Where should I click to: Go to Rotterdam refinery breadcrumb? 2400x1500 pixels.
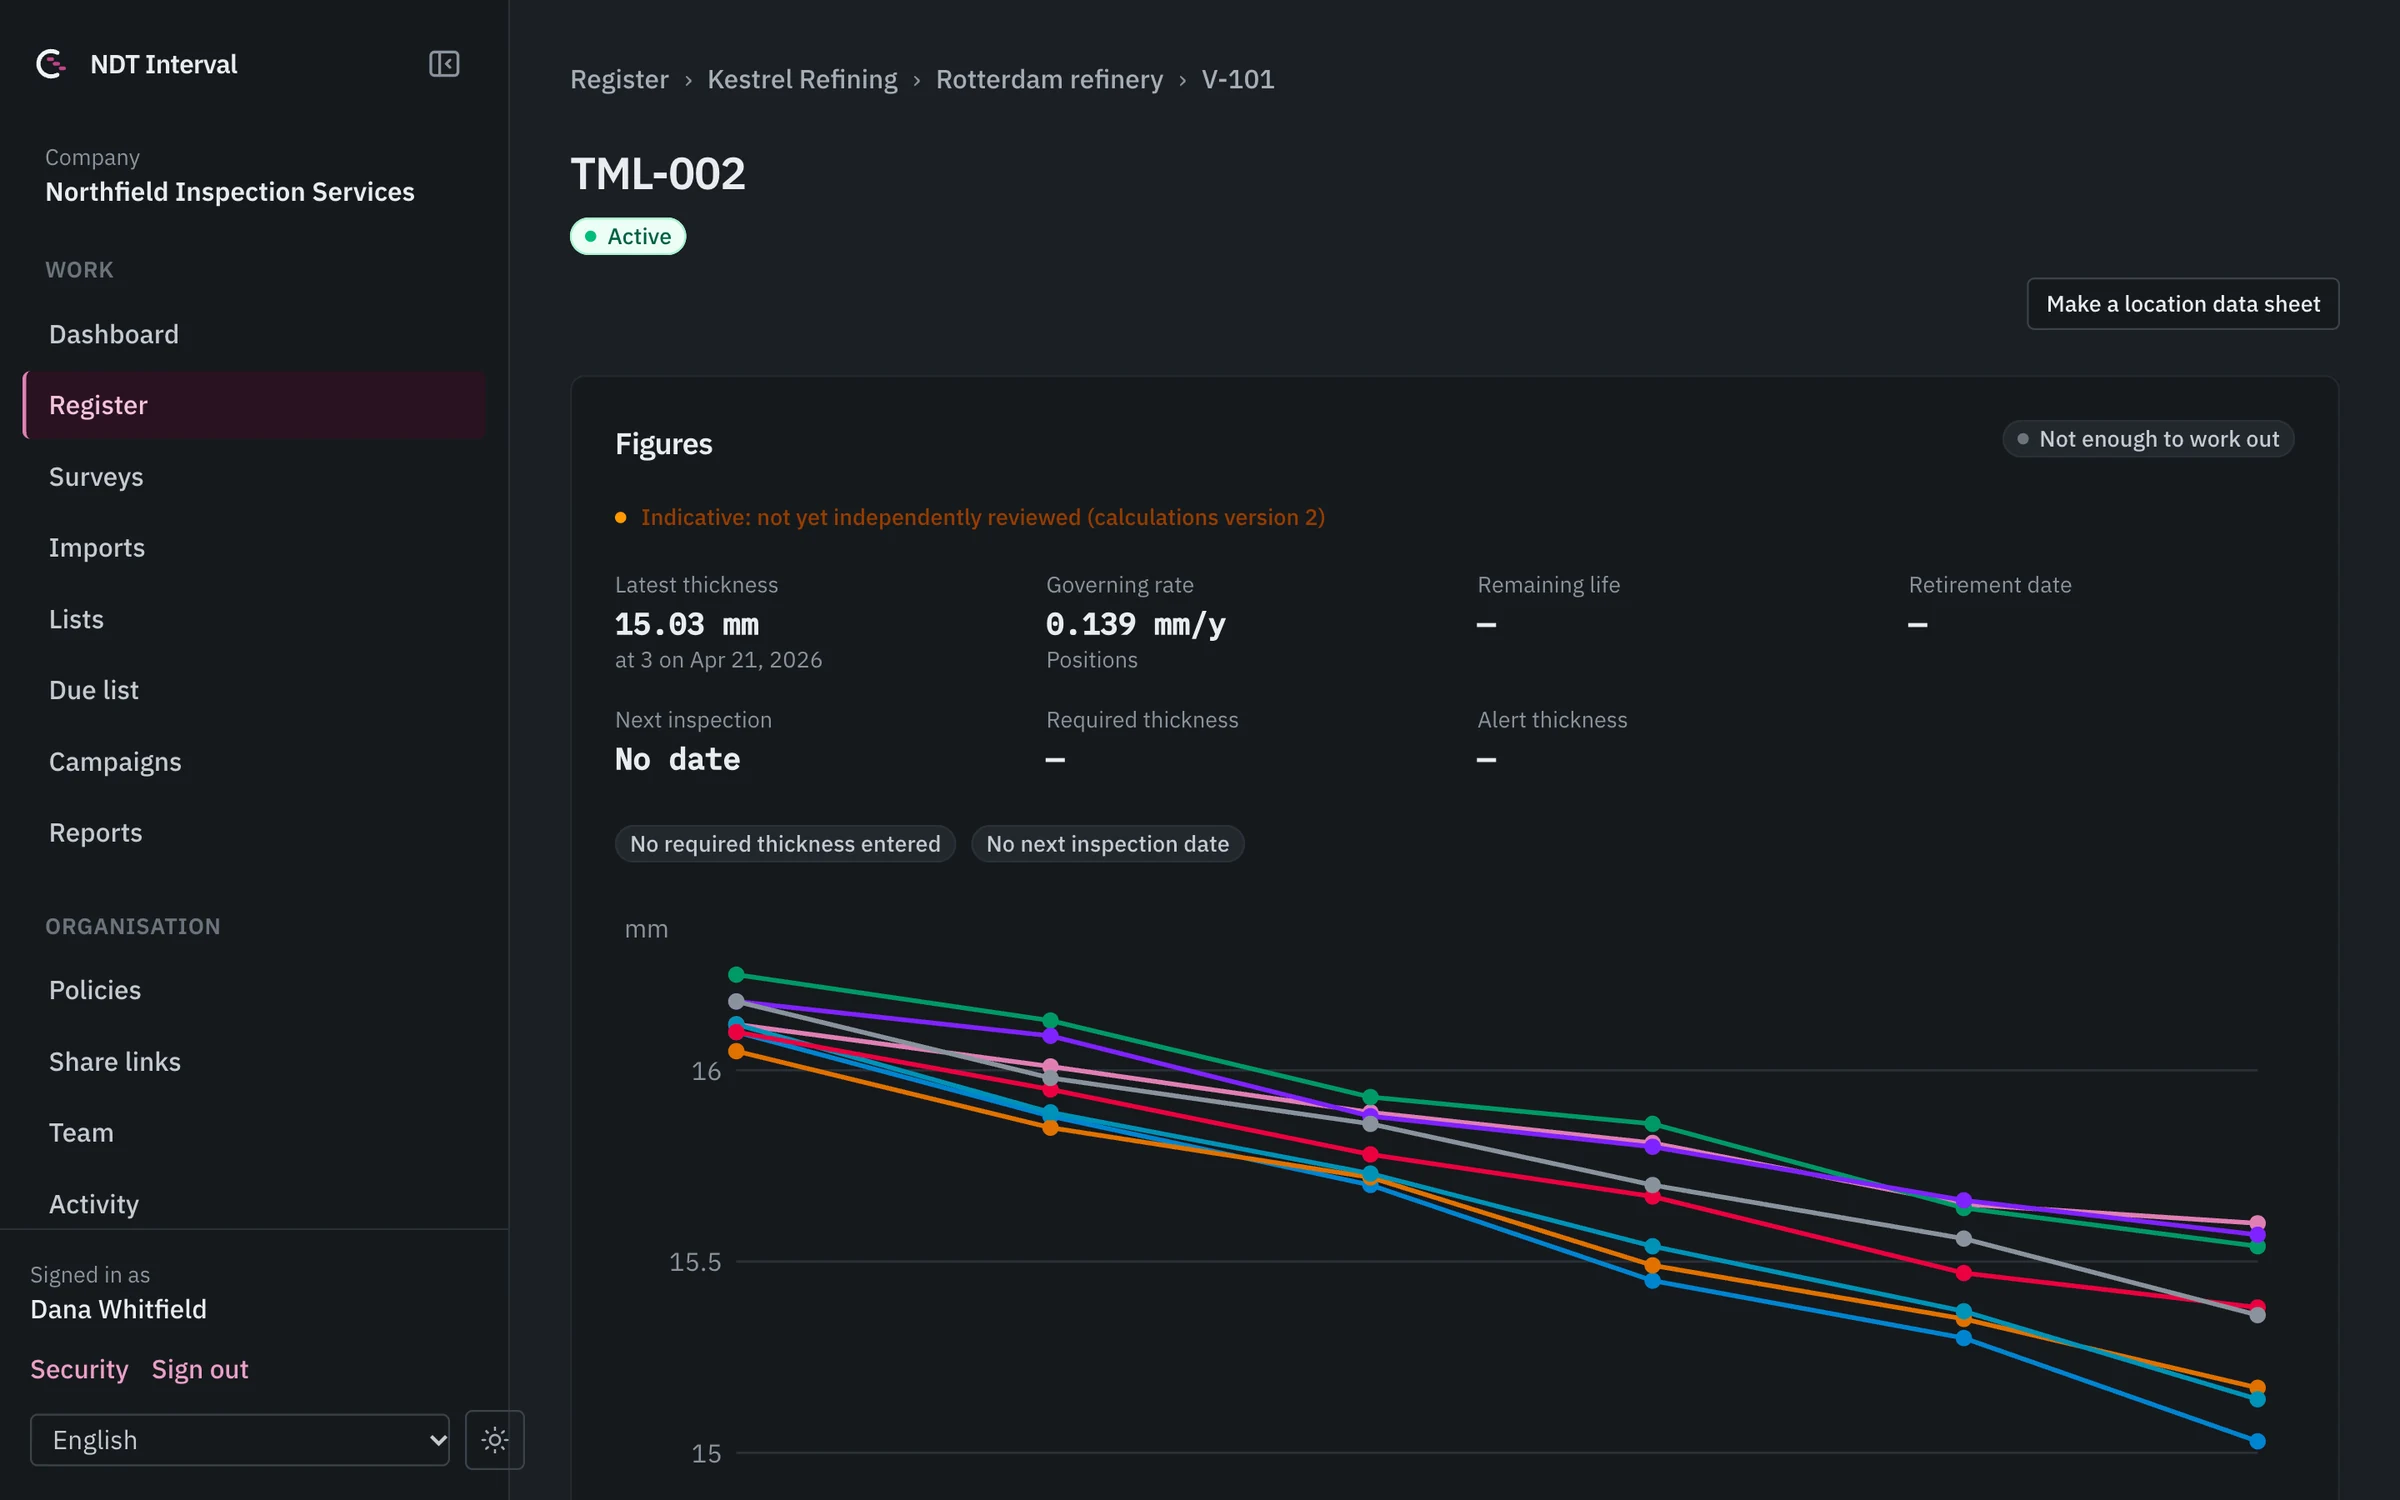click(x=1049, y=79)
